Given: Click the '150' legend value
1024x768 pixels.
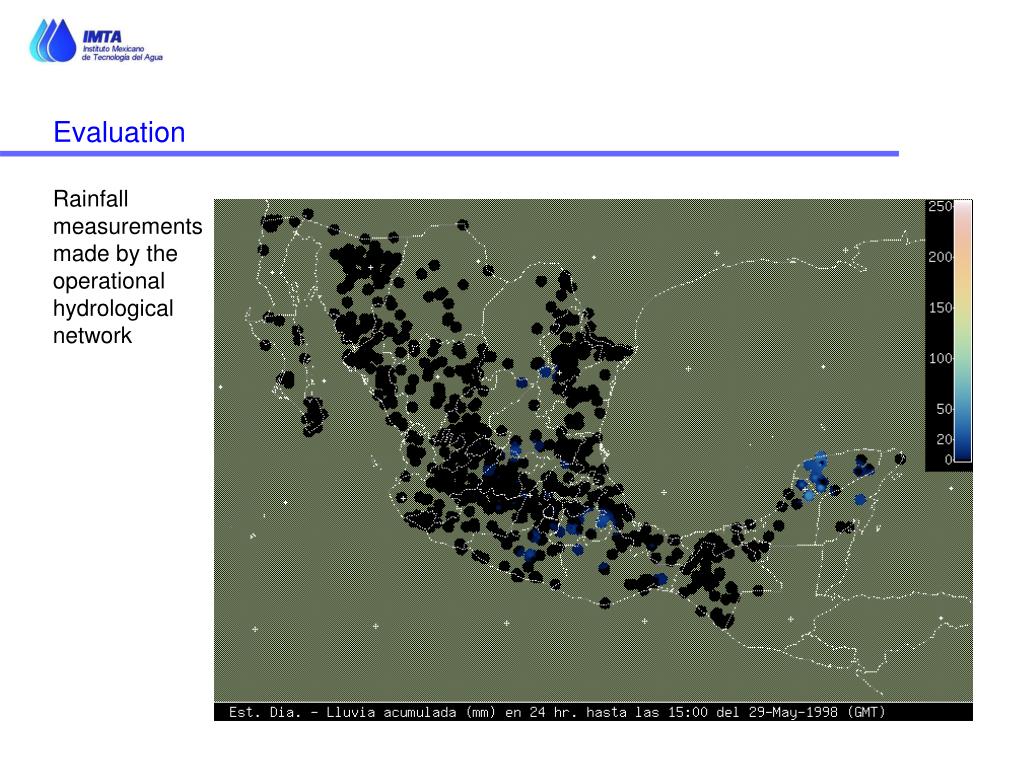Looking at the screenshot, I should point(940,308).
